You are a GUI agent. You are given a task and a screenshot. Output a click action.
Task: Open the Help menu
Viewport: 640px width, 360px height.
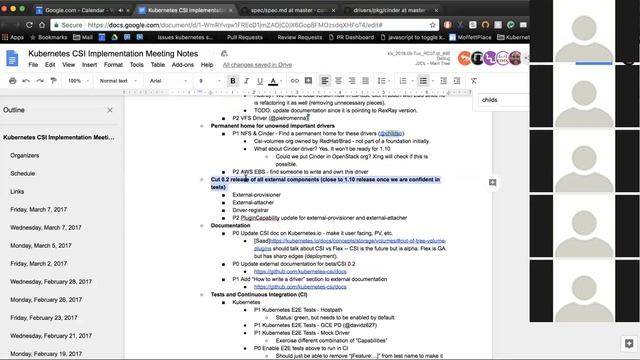(x=207, y=65)
